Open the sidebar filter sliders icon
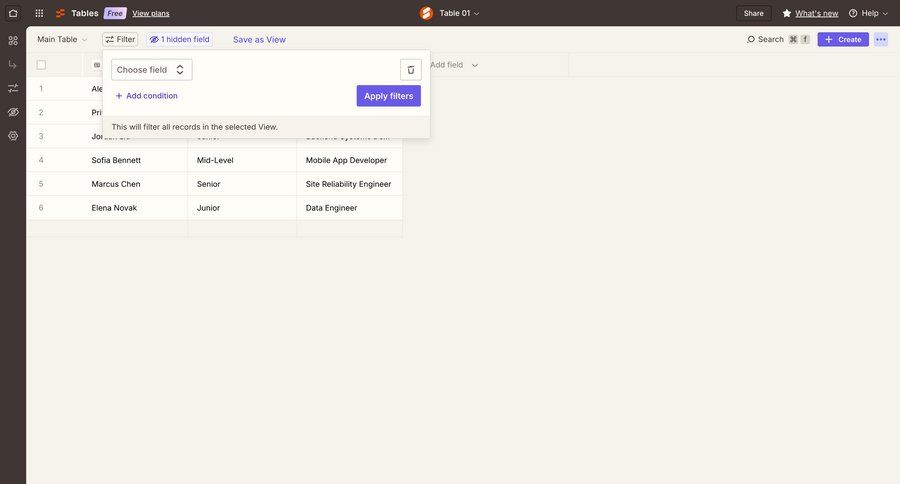 tap(13, 88)
